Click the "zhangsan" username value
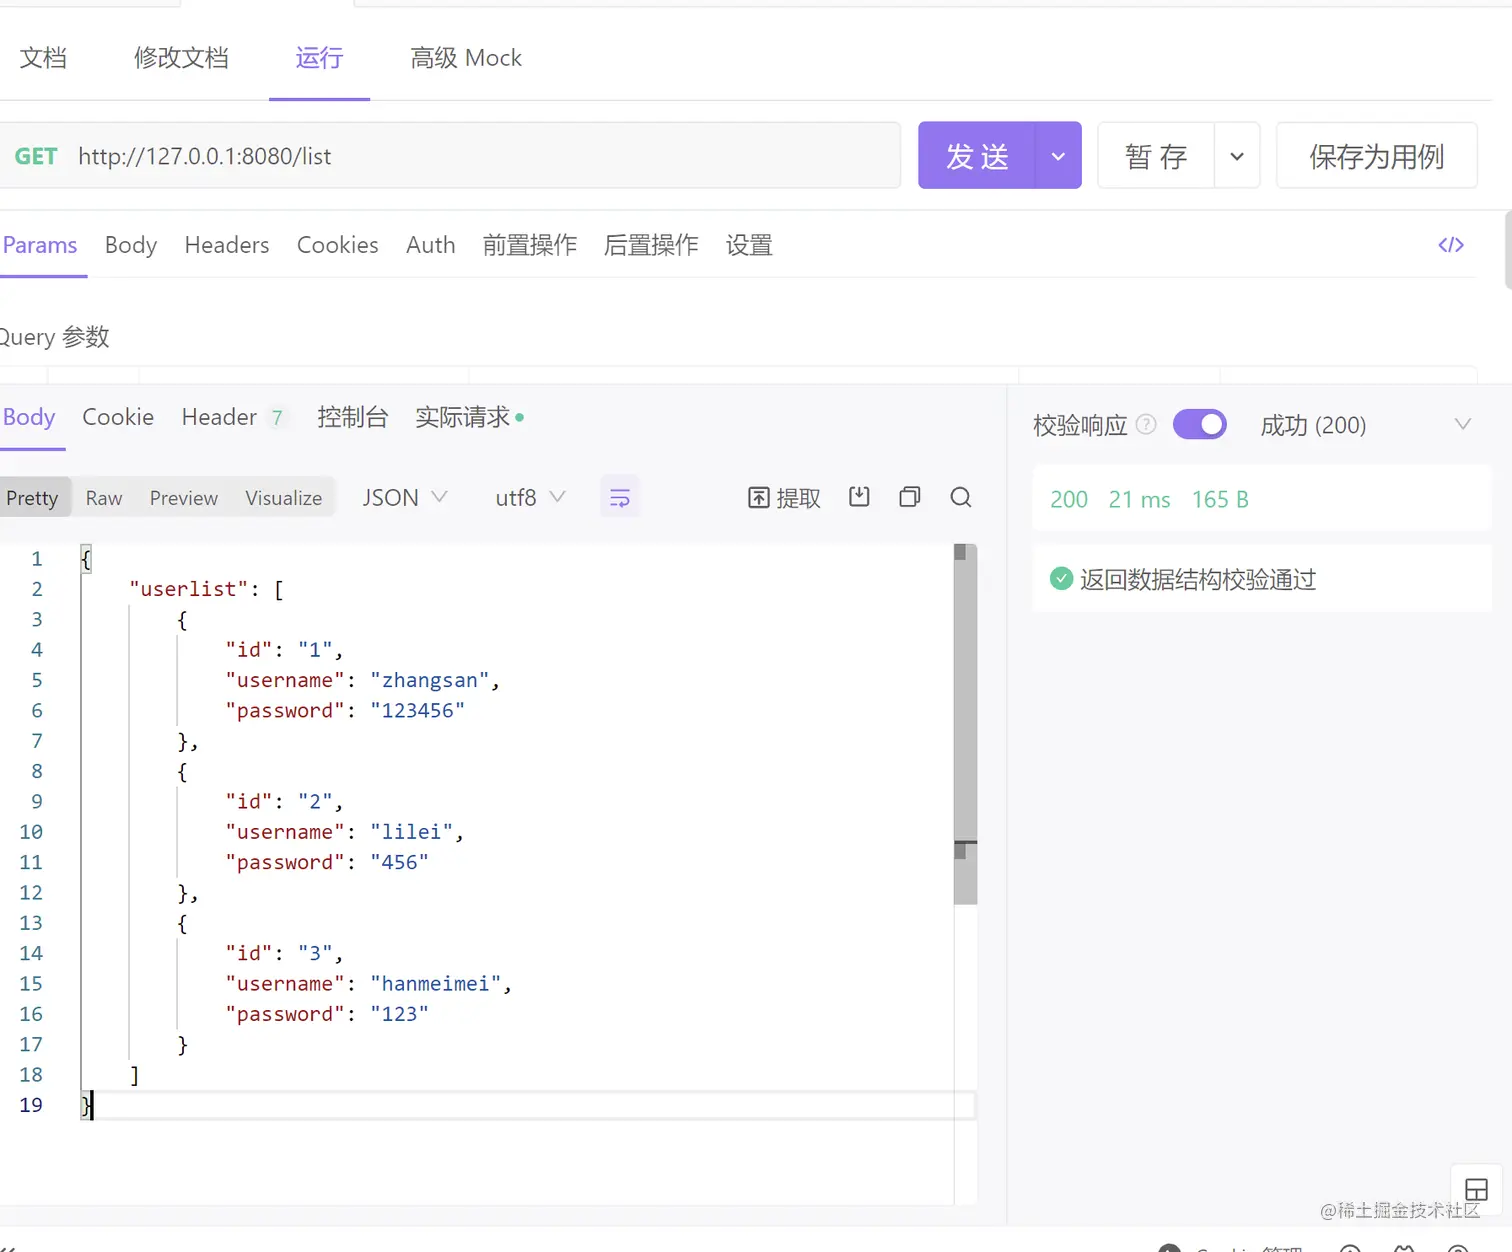 (x=430, y=680)
